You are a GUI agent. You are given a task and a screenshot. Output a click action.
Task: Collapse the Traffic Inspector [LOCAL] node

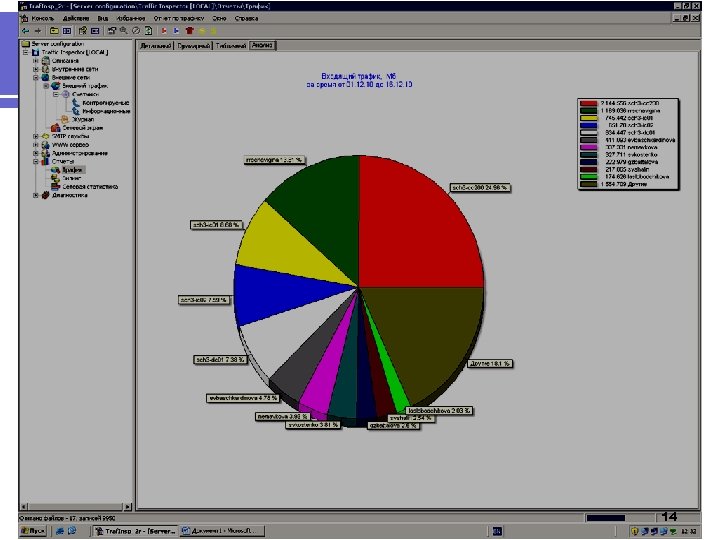26,52
